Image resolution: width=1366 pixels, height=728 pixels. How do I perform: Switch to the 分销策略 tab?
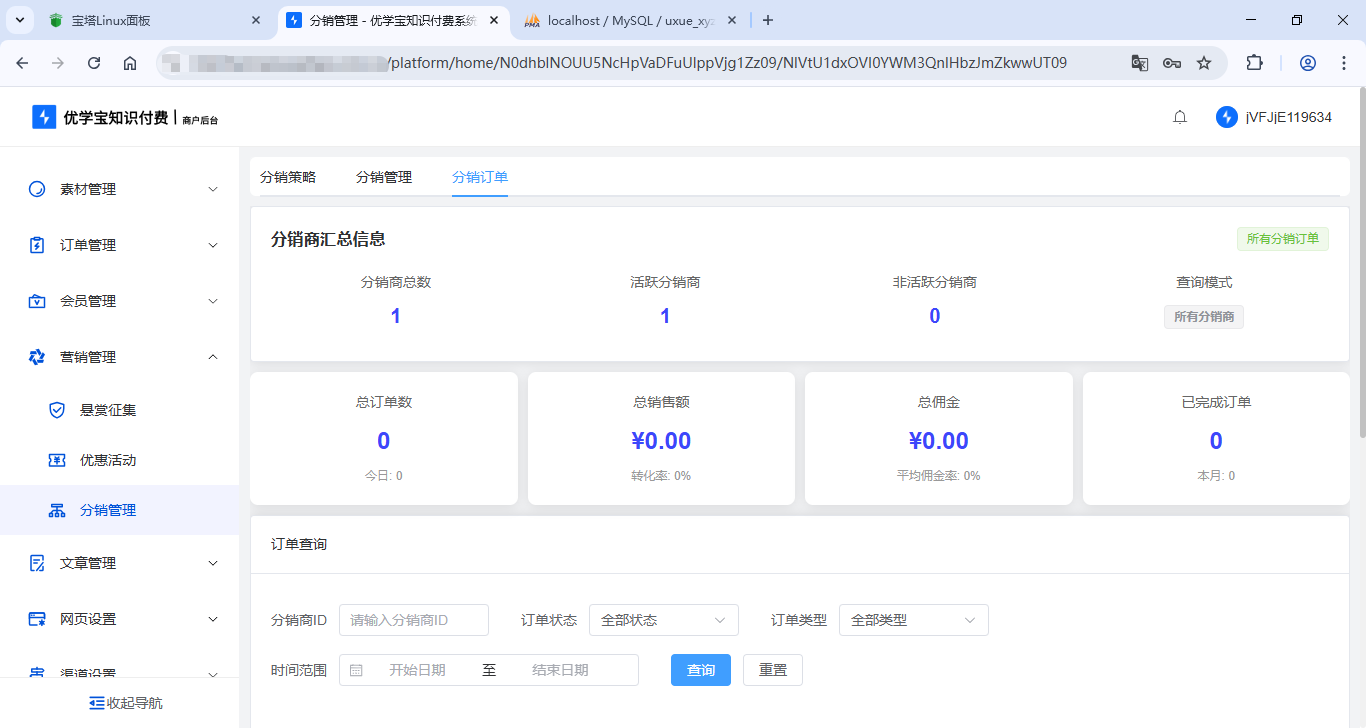(289, 177)
